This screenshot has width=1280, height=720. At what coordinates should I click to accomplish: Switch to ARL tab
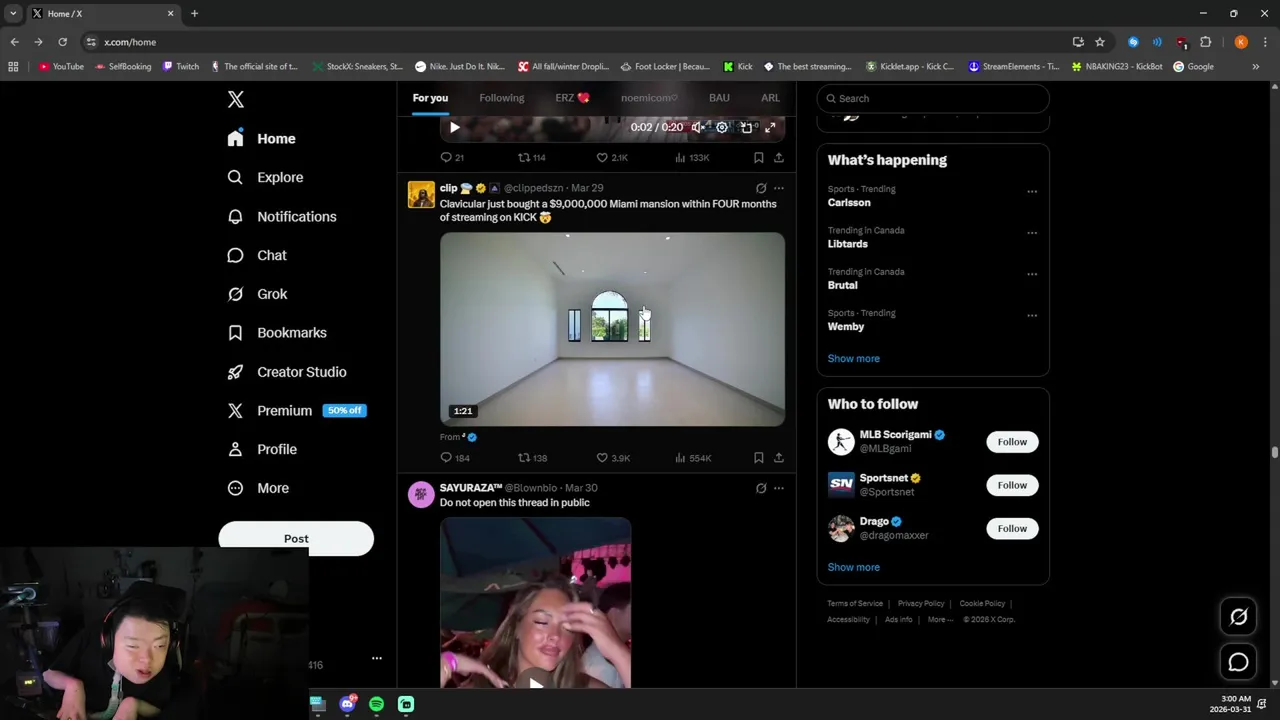(770, 98)
